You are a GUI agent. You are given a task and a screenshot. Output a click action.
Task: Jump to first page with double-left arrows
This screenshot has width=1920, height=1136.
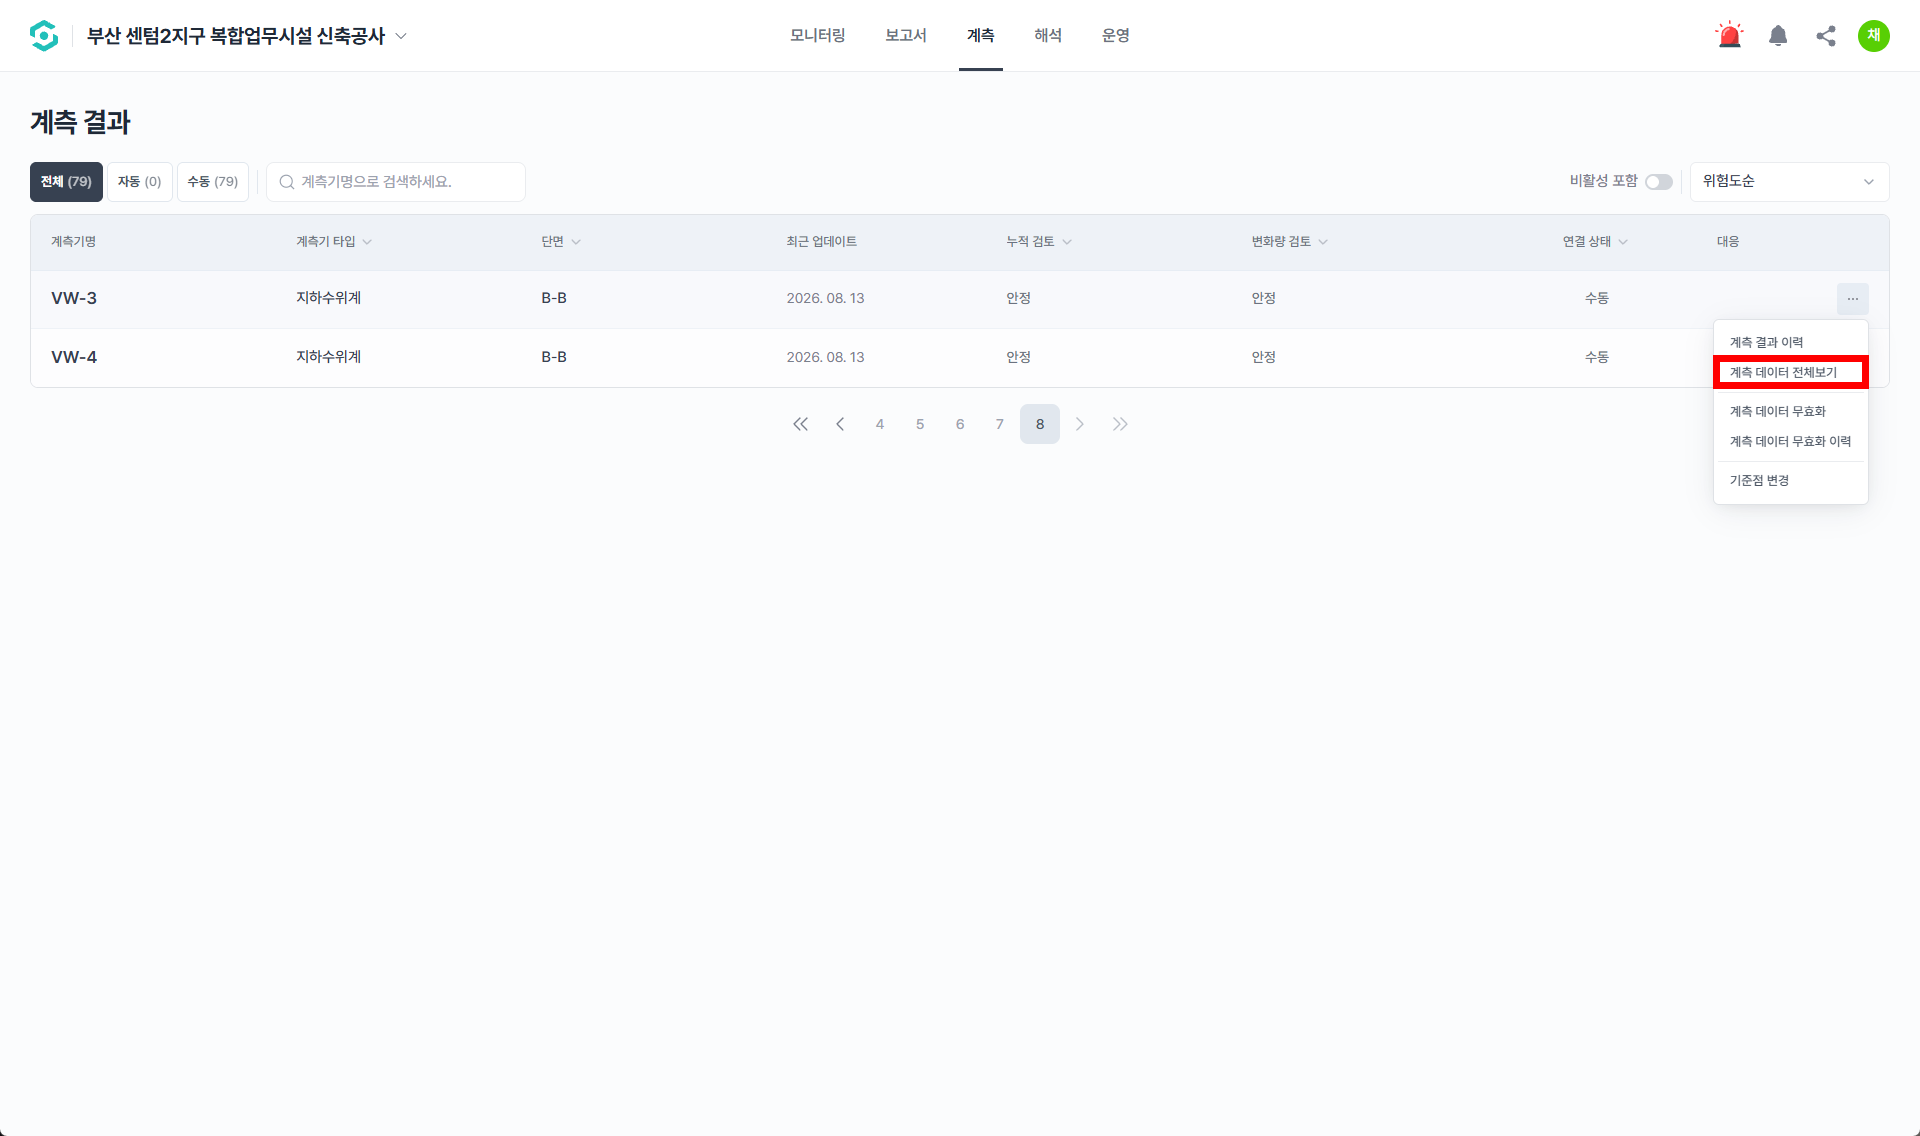point(800,424)
